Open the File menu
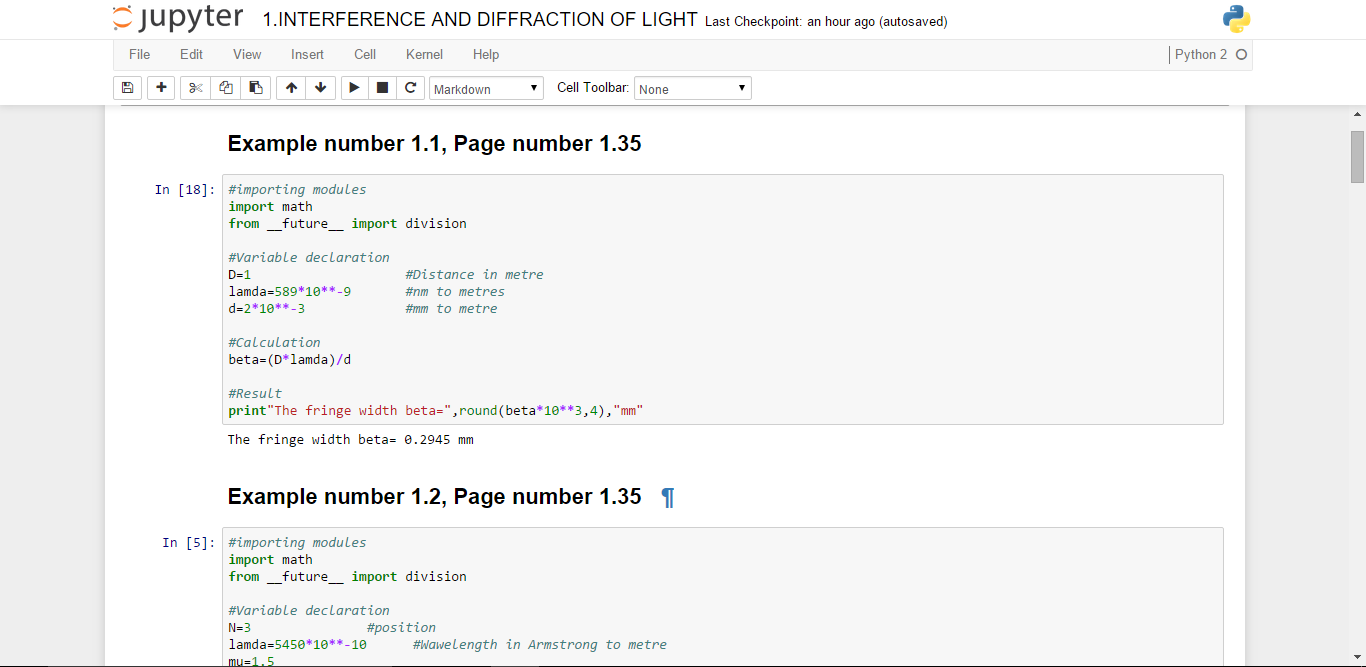The height and width of the screenshot is (667, 1366). tap(139, 55)
